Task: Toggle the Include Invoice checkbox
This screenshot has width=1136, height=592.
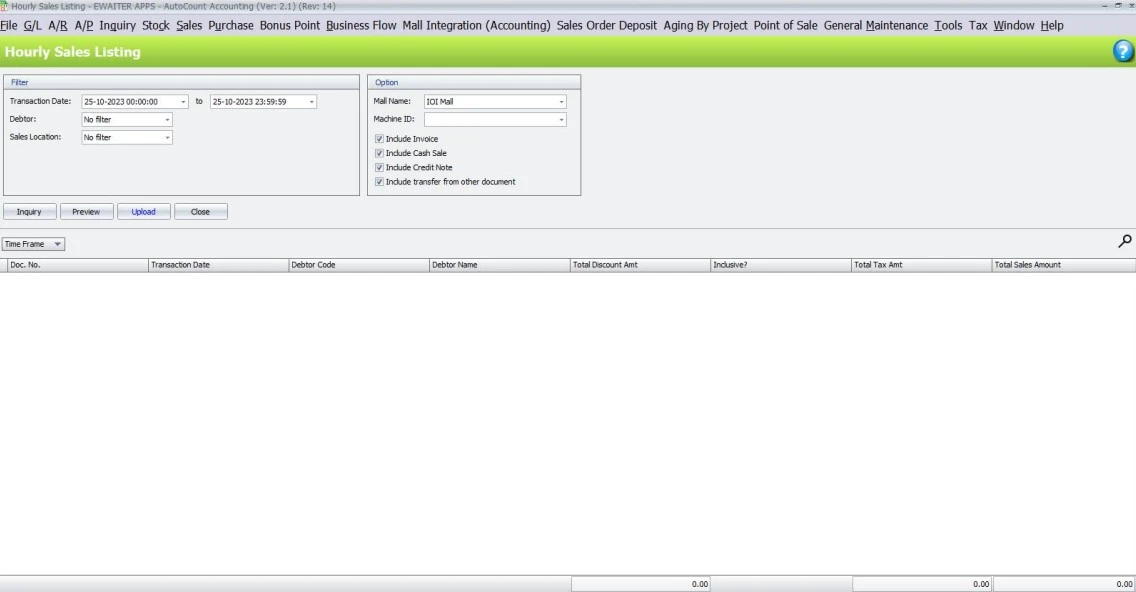Action: point(379,139)
